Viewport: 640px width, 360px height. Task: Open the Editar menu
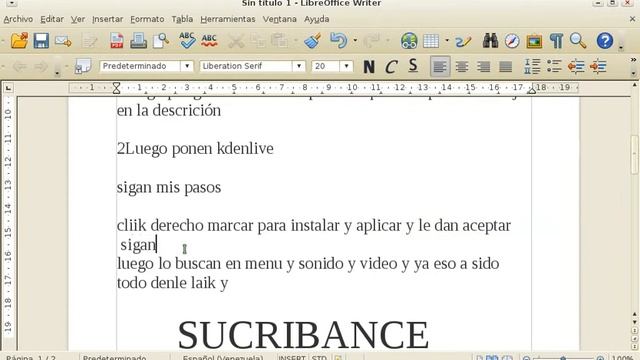[52, 19]
